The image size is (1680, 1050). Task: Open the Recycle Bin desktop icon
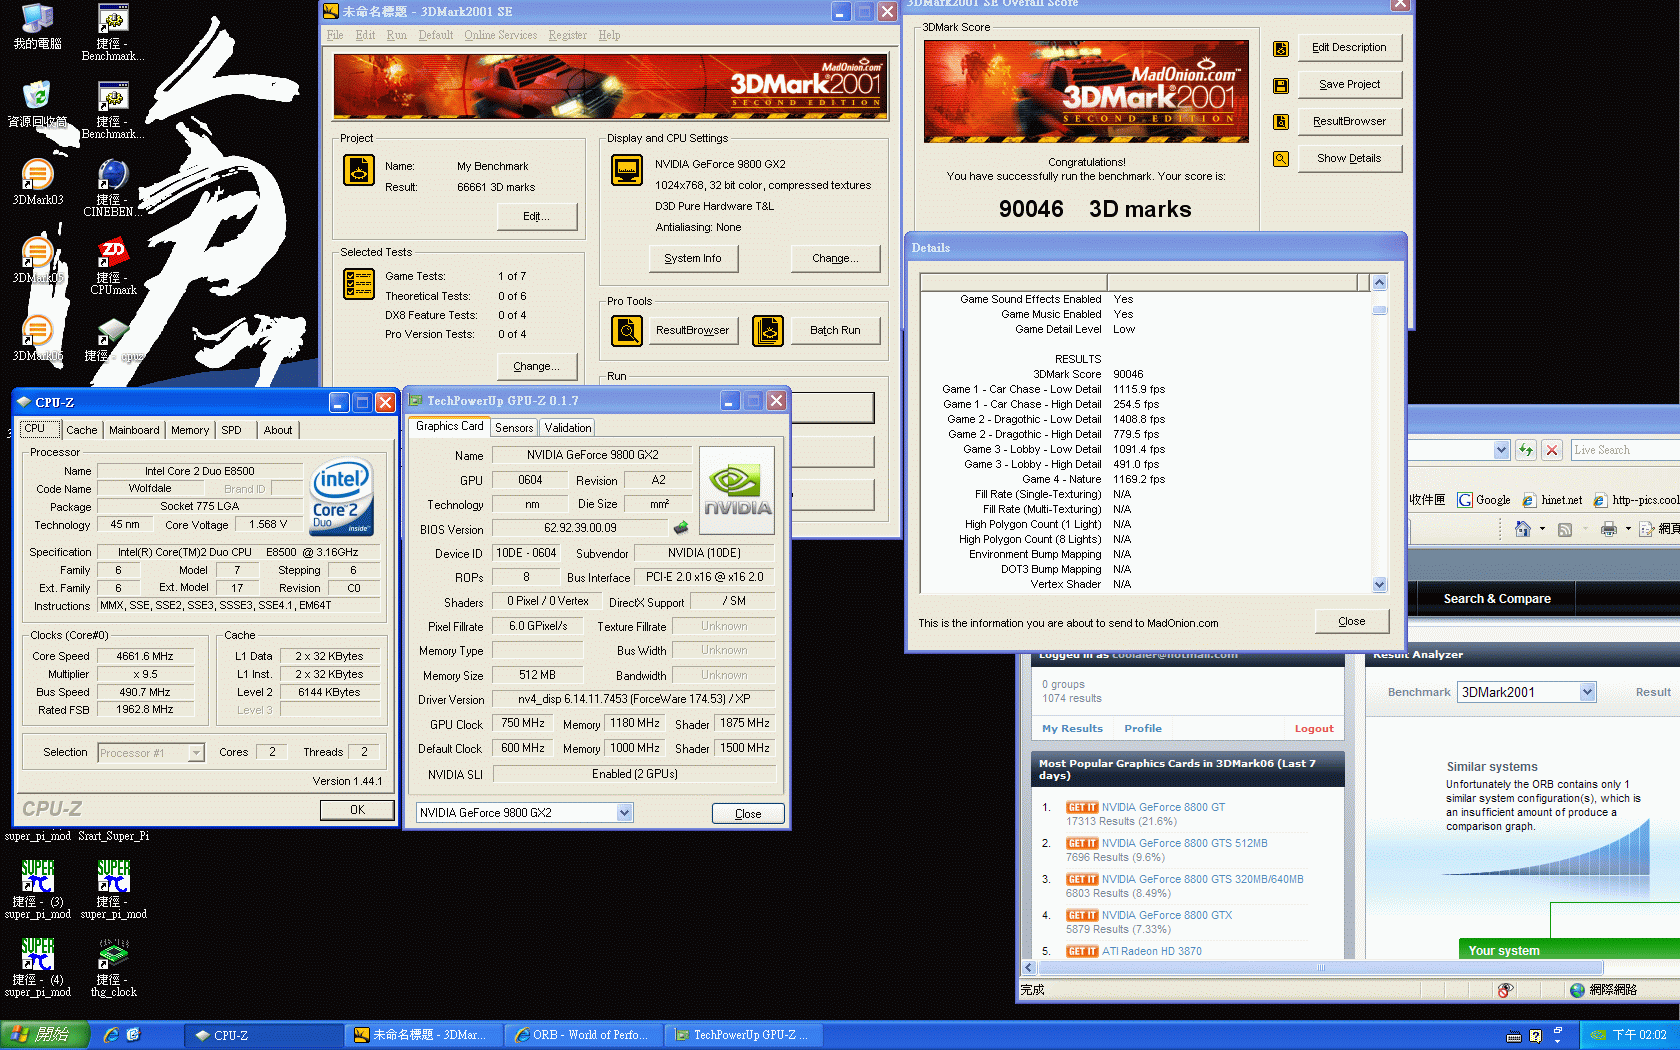tap(37, 103)
